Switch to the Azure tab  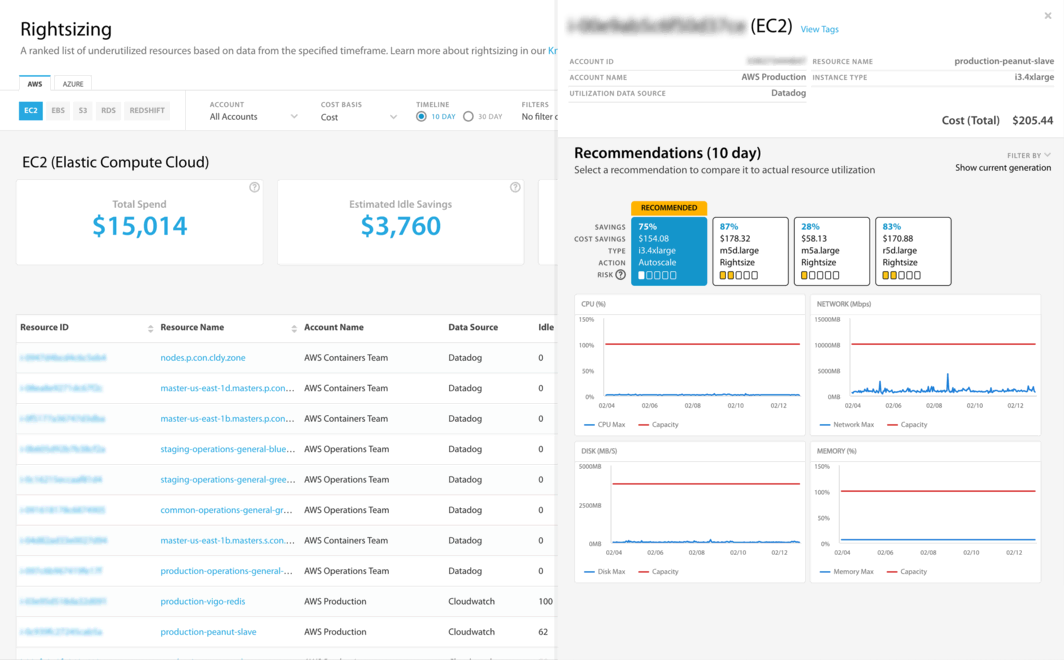point(73,84)
